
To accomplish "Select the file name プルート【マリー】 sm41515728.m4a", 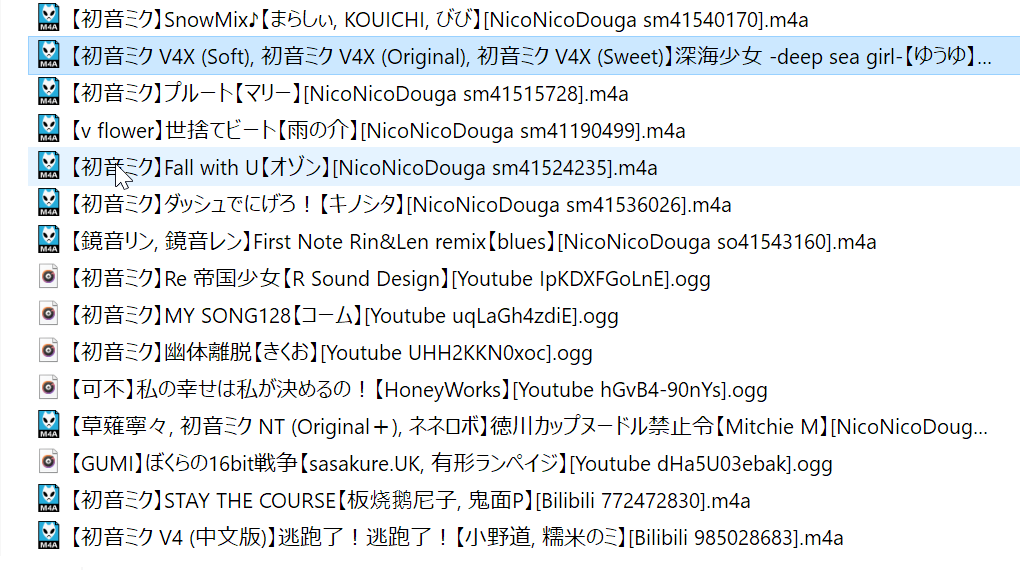I will 349,94.
